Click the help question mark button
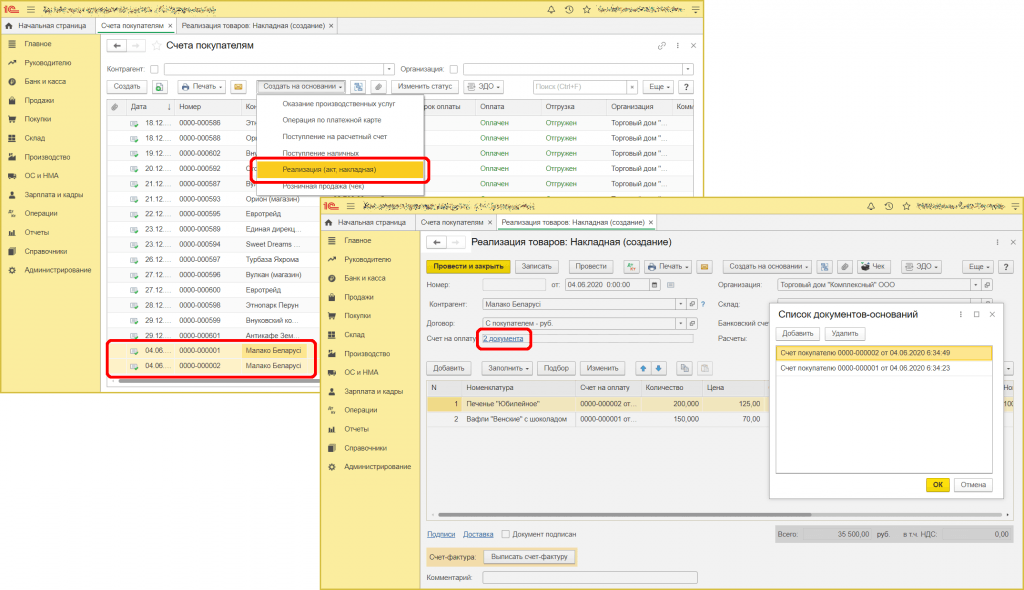 click(685, 87)
